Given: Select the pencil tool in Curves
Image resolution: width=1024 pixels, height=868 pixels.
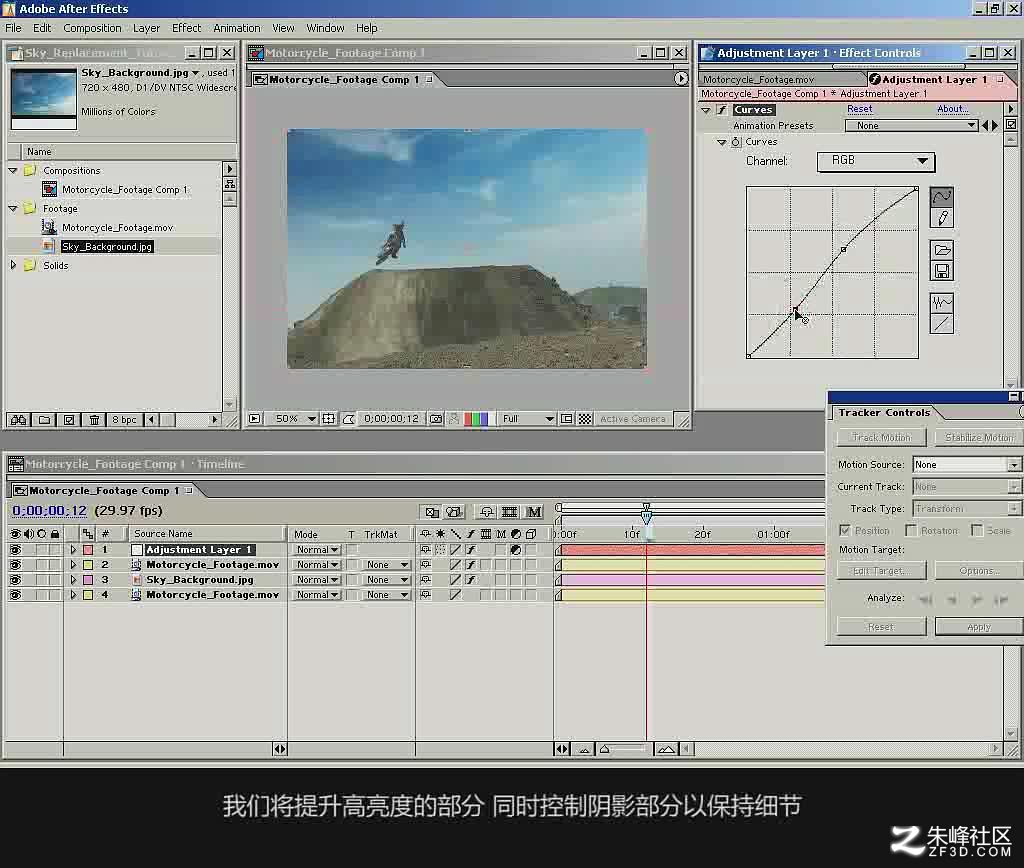Looking at the screenshot, I should (x=941, y=218).
